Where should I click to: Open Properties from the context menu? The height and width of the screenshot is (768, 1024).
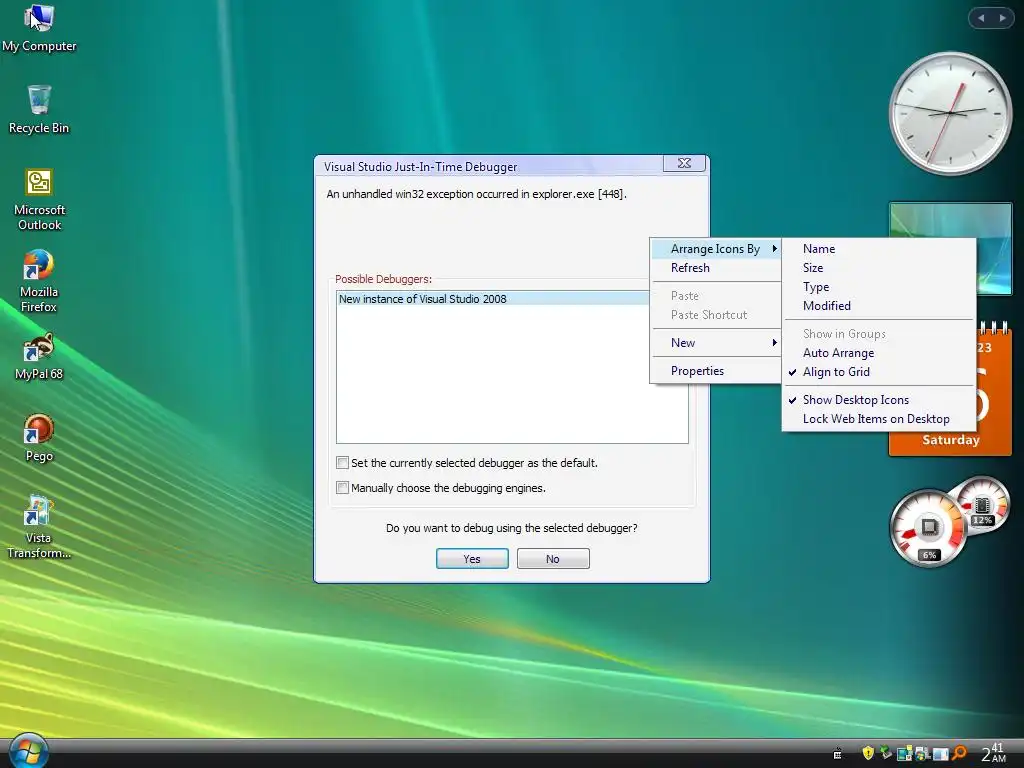(x=716, y=370)
